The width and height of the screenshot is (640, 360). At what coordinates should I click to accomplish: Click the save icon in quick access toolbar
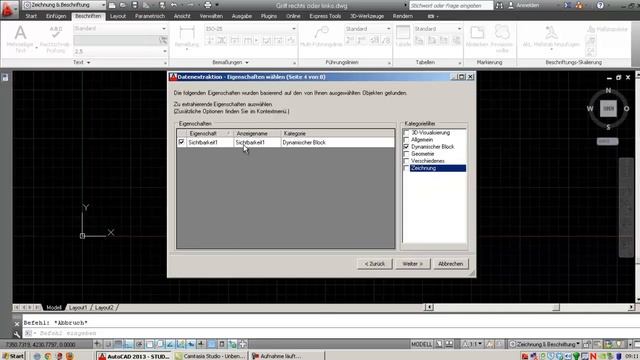click(135, 5)
